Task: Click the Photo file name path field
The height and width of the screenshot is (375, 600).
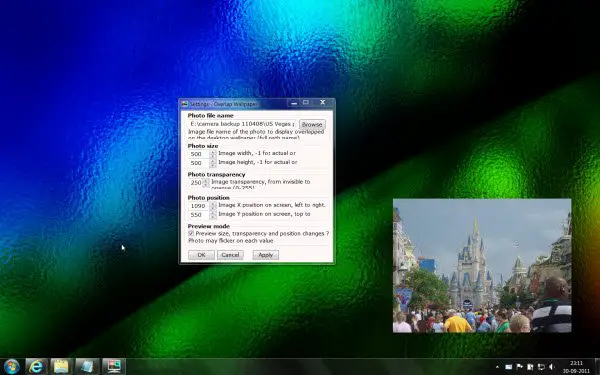Action: coord(243,124)
